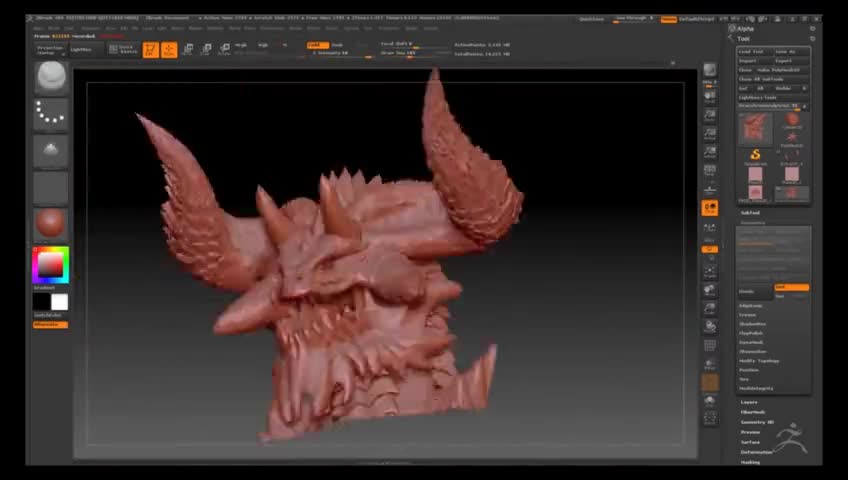Open the red MatCap material selector
The image size is (848, 480).
(51, 224)
